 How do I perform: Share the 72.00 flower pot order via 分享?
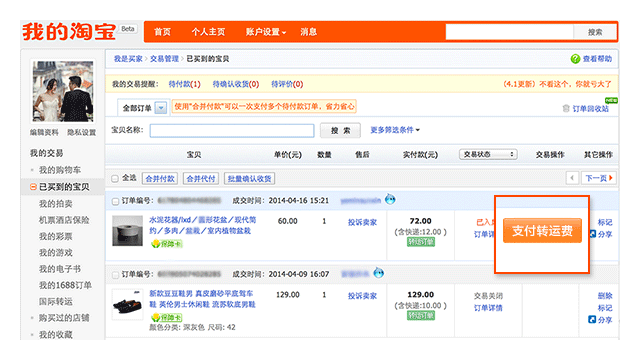point(601,234)
